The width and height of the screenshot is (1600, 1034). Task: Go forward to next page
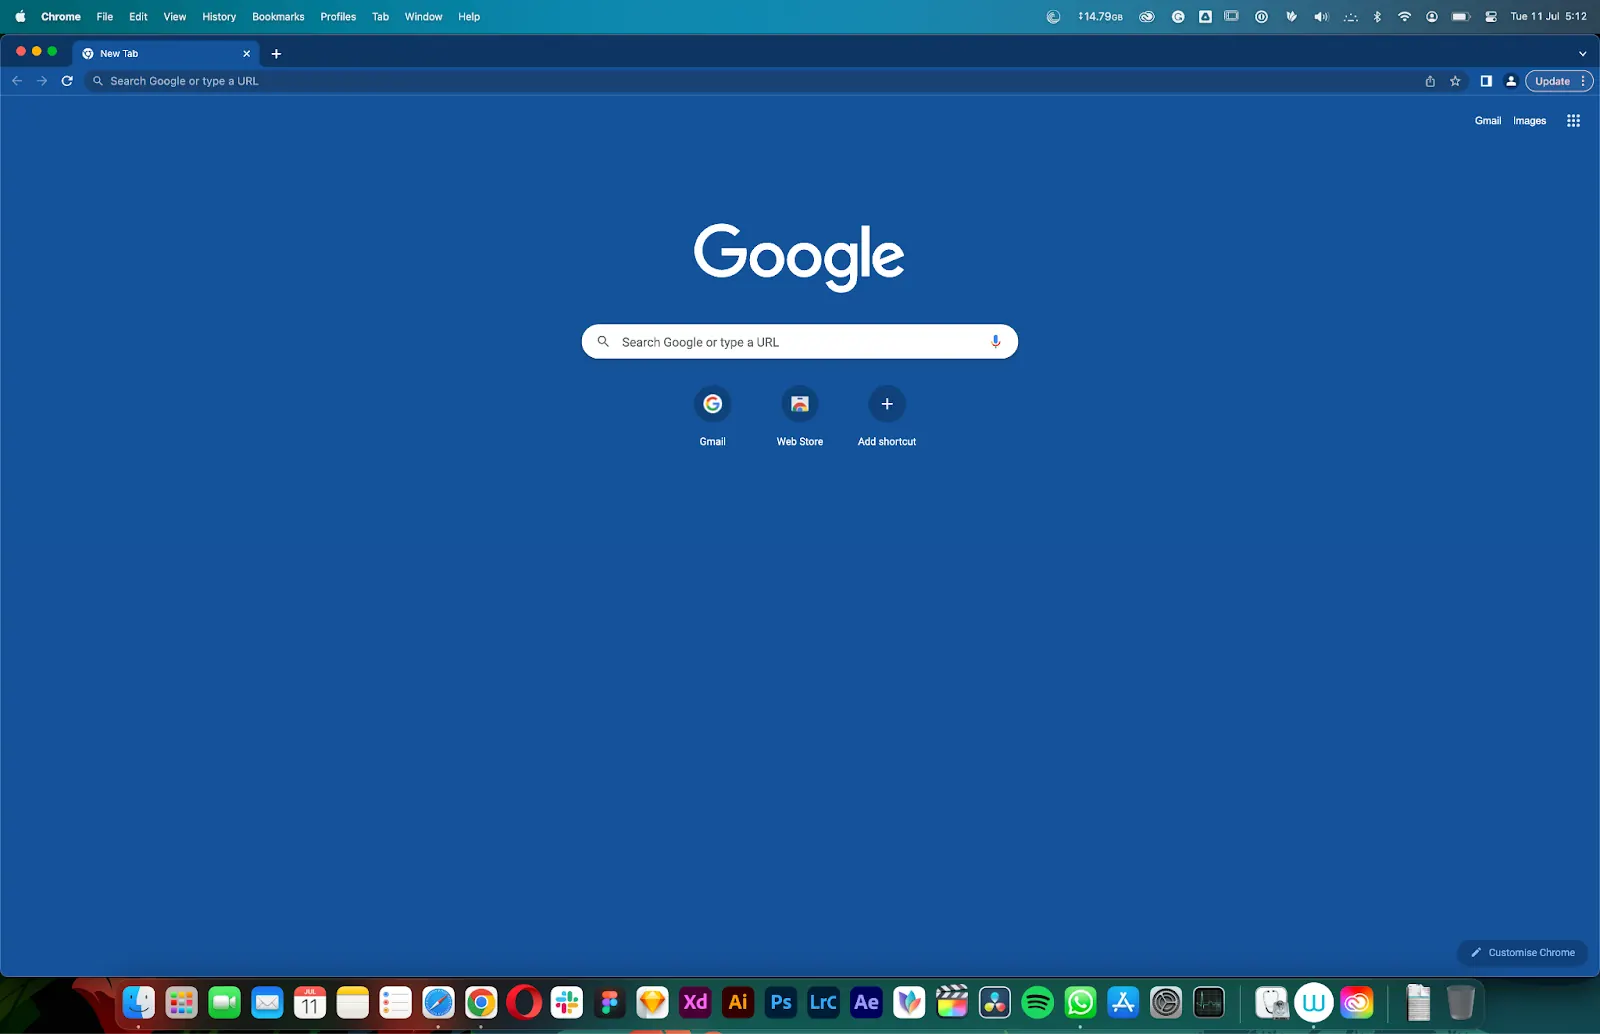point(42,81)
